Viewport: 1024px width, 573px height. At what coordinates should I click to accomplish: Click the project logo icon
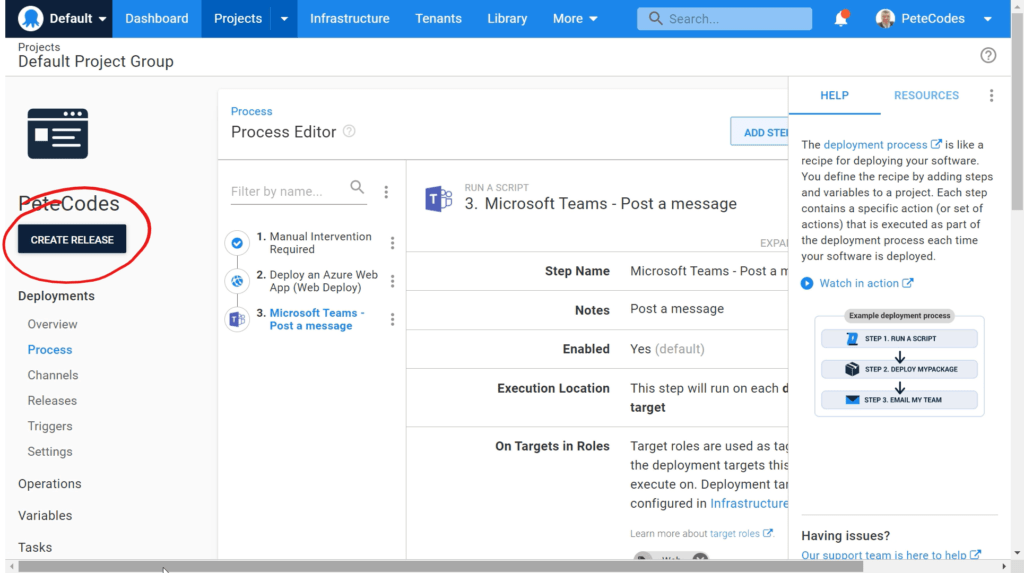[x=57, y=133]
